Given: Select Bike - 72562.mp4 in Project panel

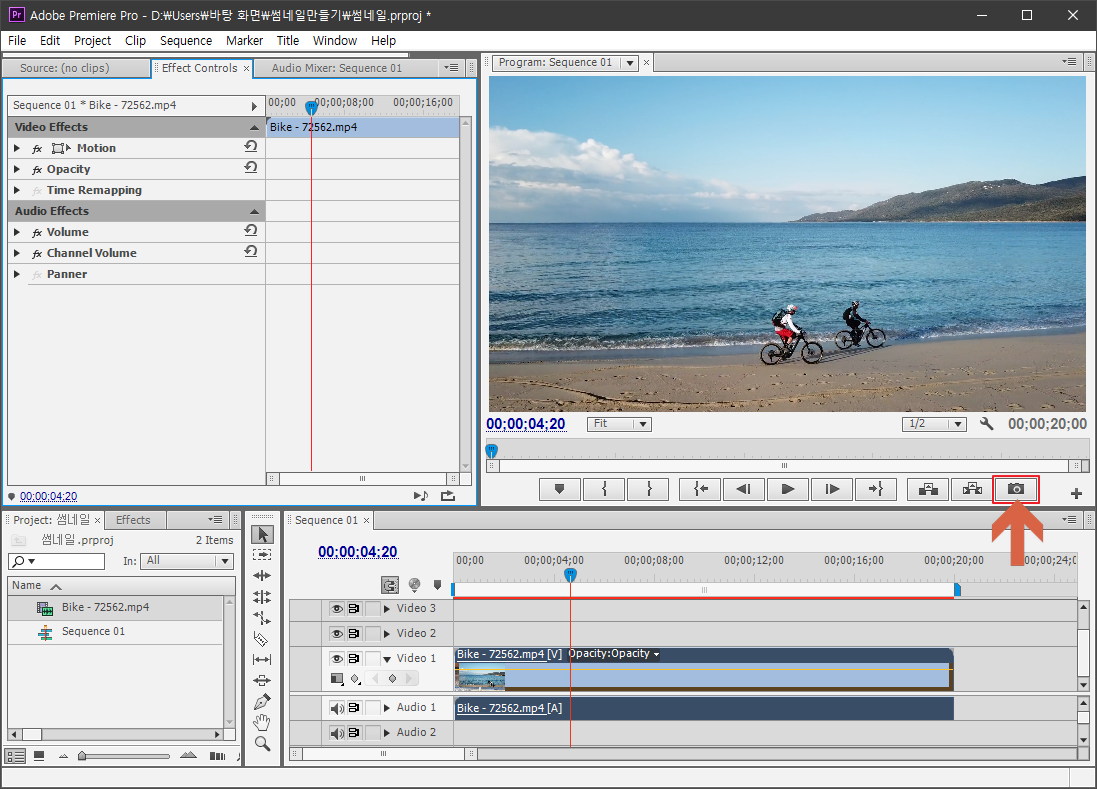Looking at the screenshot, I should (105, 607).
